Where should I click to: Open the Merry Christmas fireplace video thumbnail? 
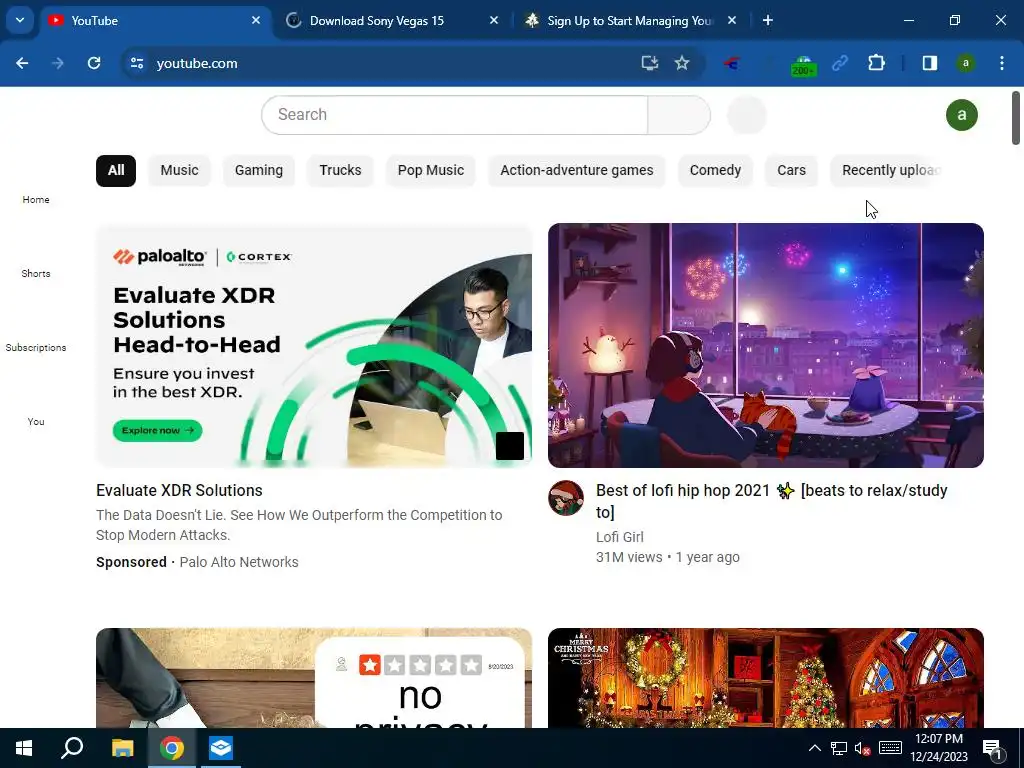[x=765, y=678]
